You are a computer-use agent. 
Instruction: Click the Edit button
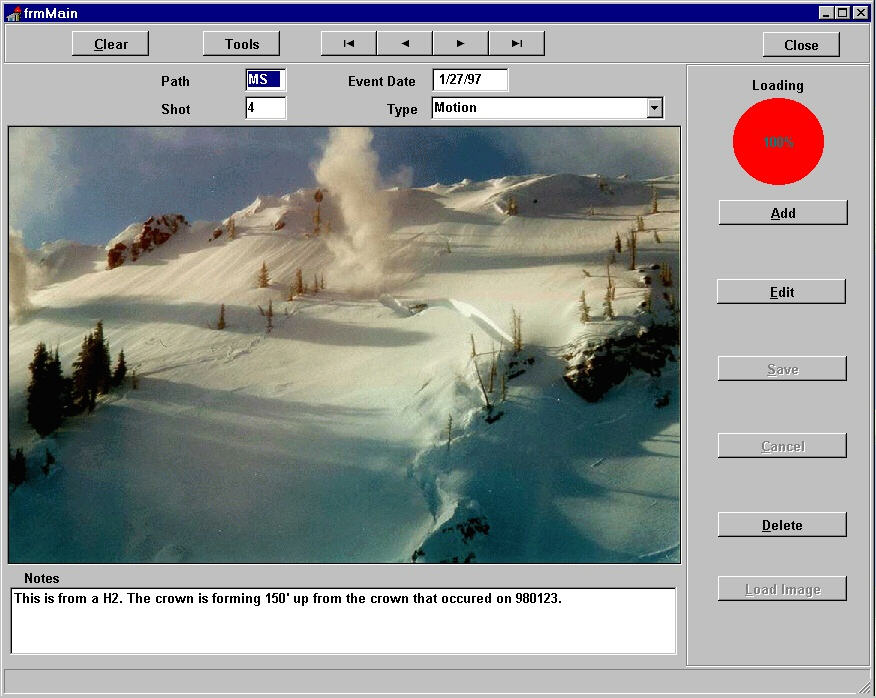781,292
